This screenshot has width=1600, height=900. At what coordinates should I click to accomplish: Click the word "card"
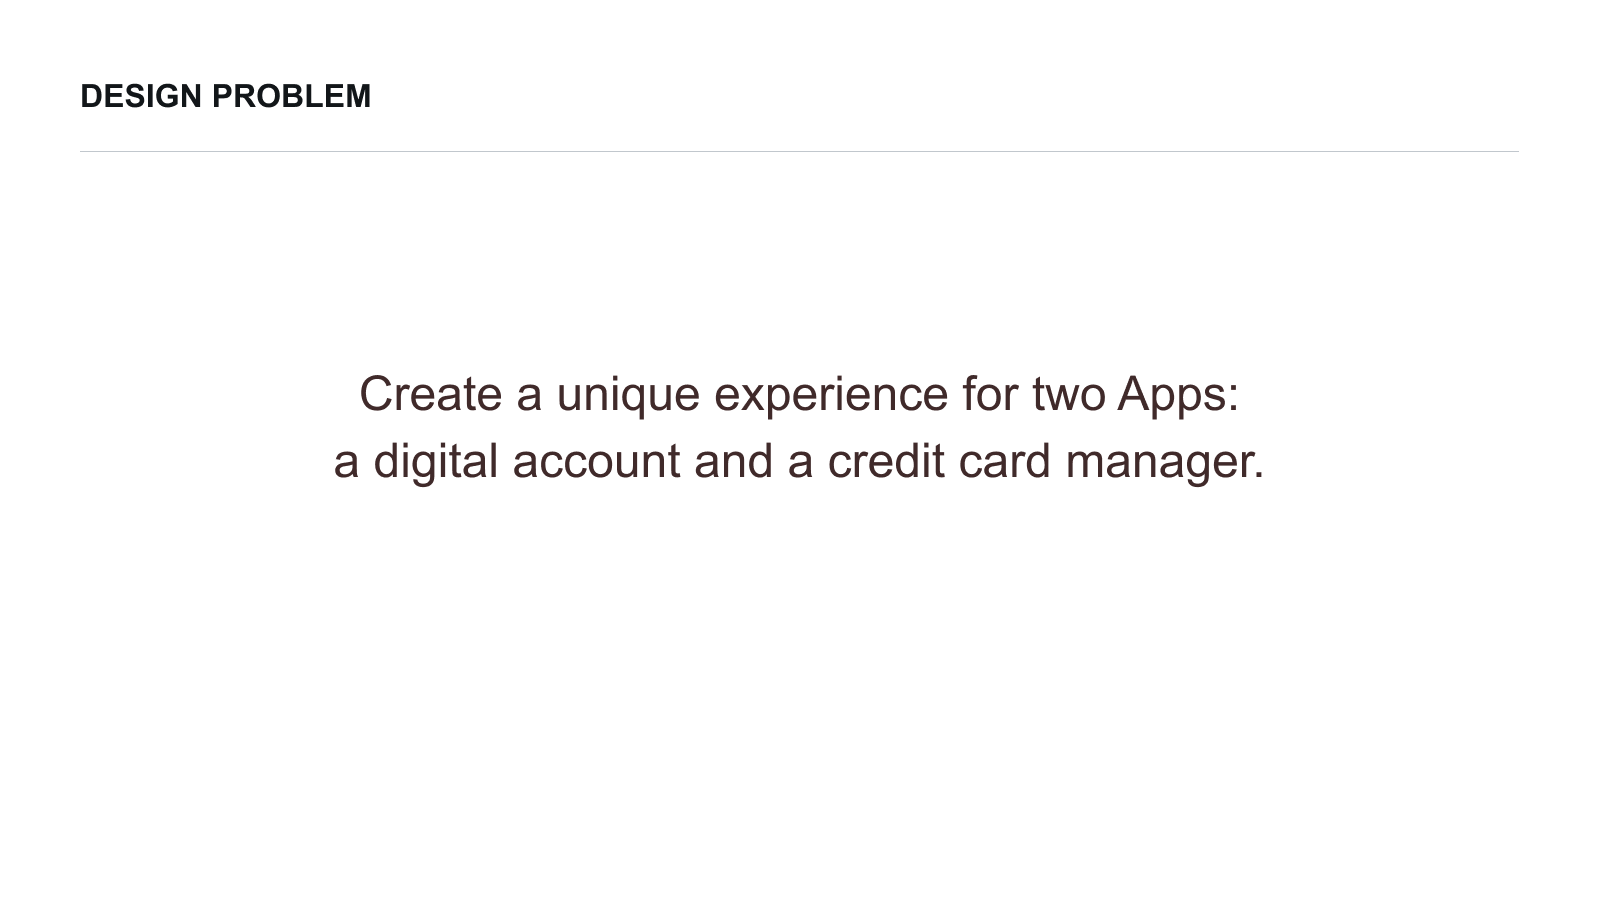[x=1004, y=462]
